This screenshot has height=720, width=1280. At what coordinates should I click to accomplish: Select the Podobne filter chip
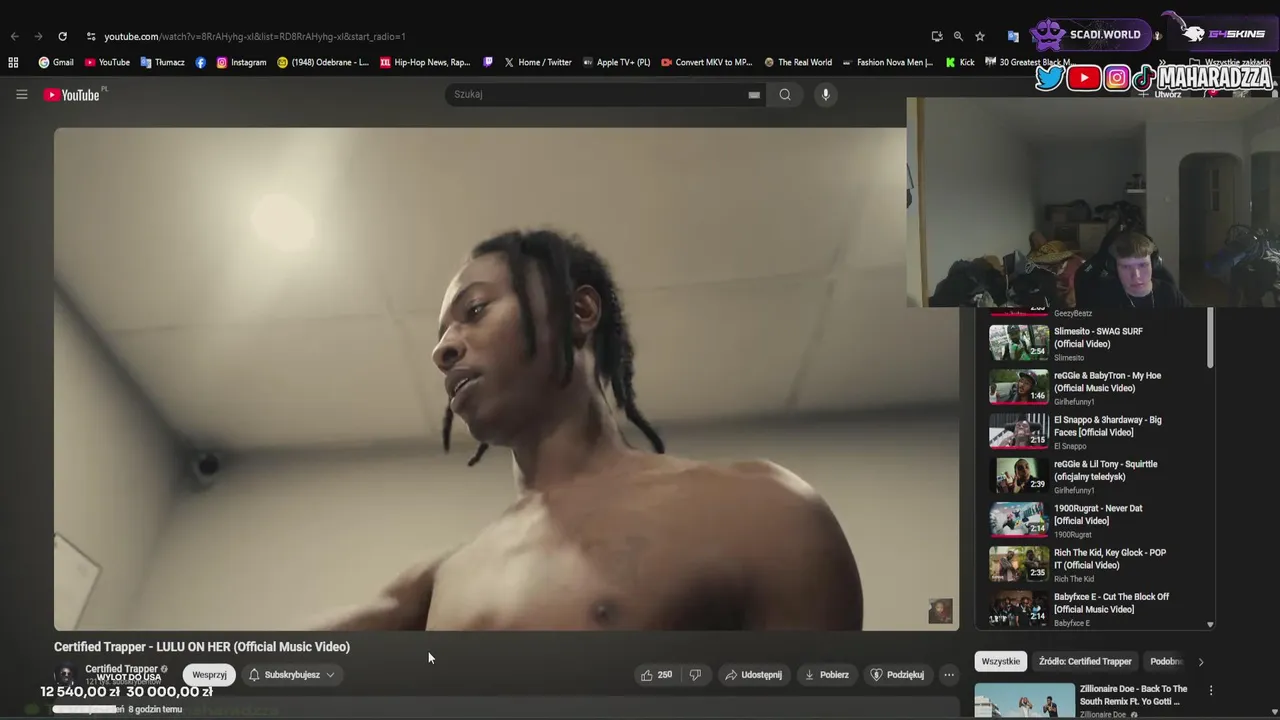(1165, 661)
